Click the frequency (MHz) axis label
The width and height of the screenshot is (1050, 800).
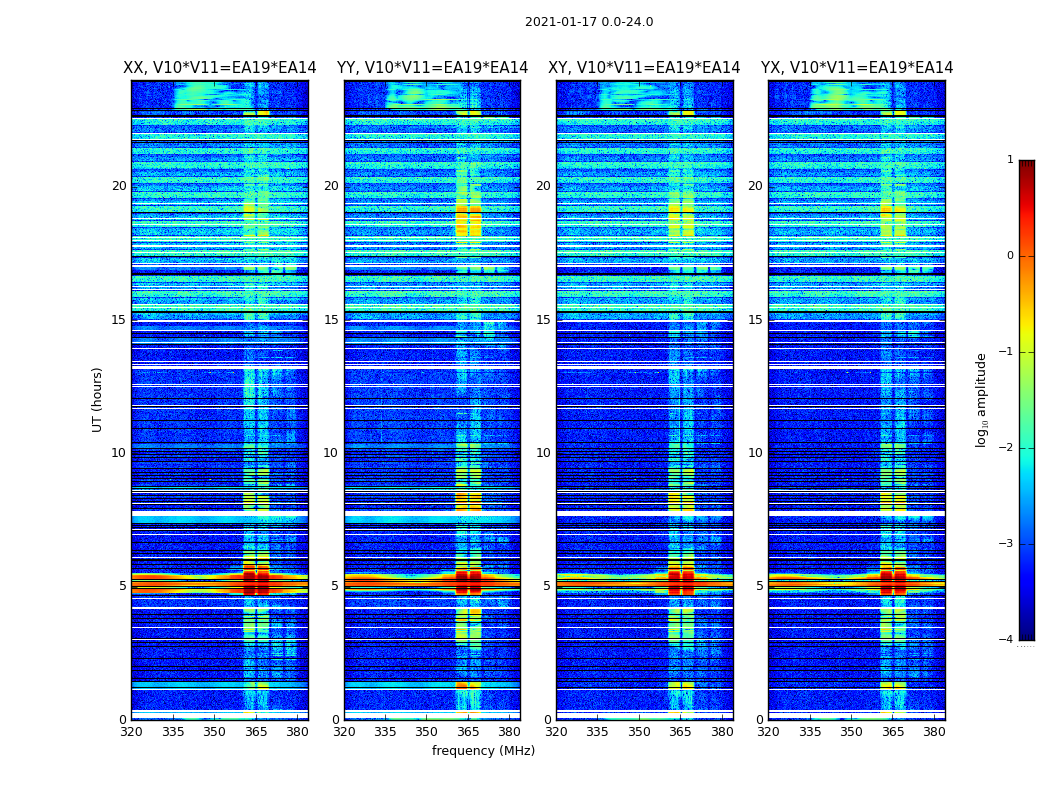point(483,750)
